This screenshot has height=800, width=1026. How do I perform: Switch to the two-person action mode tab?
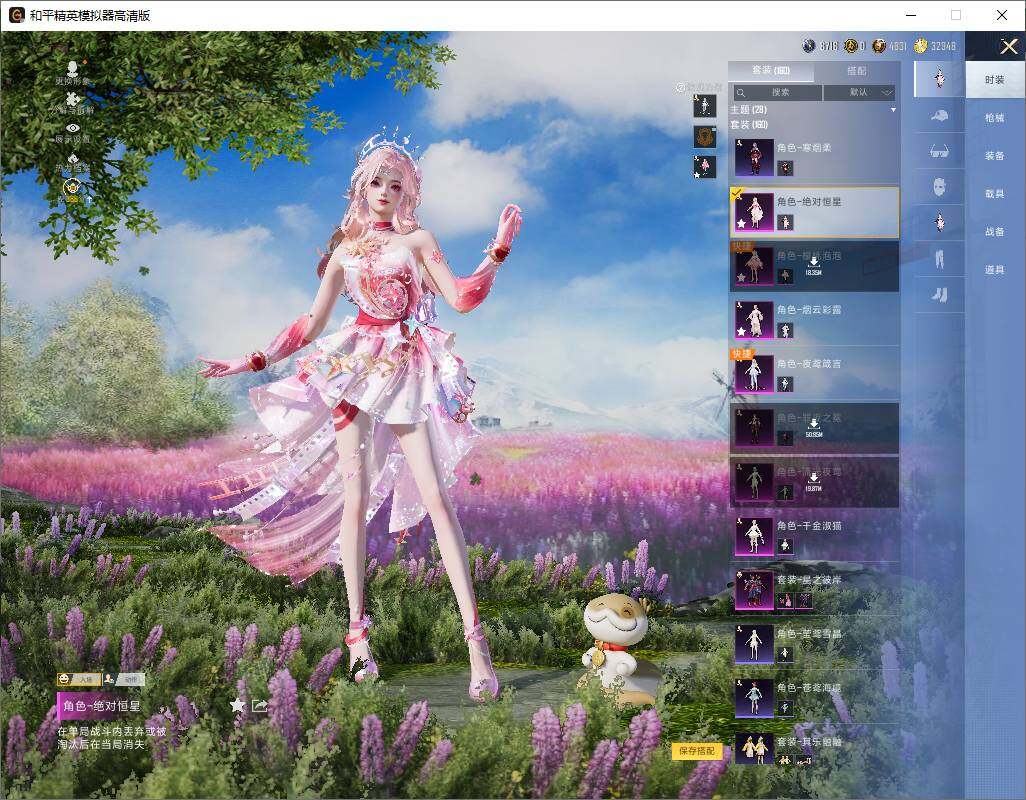(x=123, y=680)
